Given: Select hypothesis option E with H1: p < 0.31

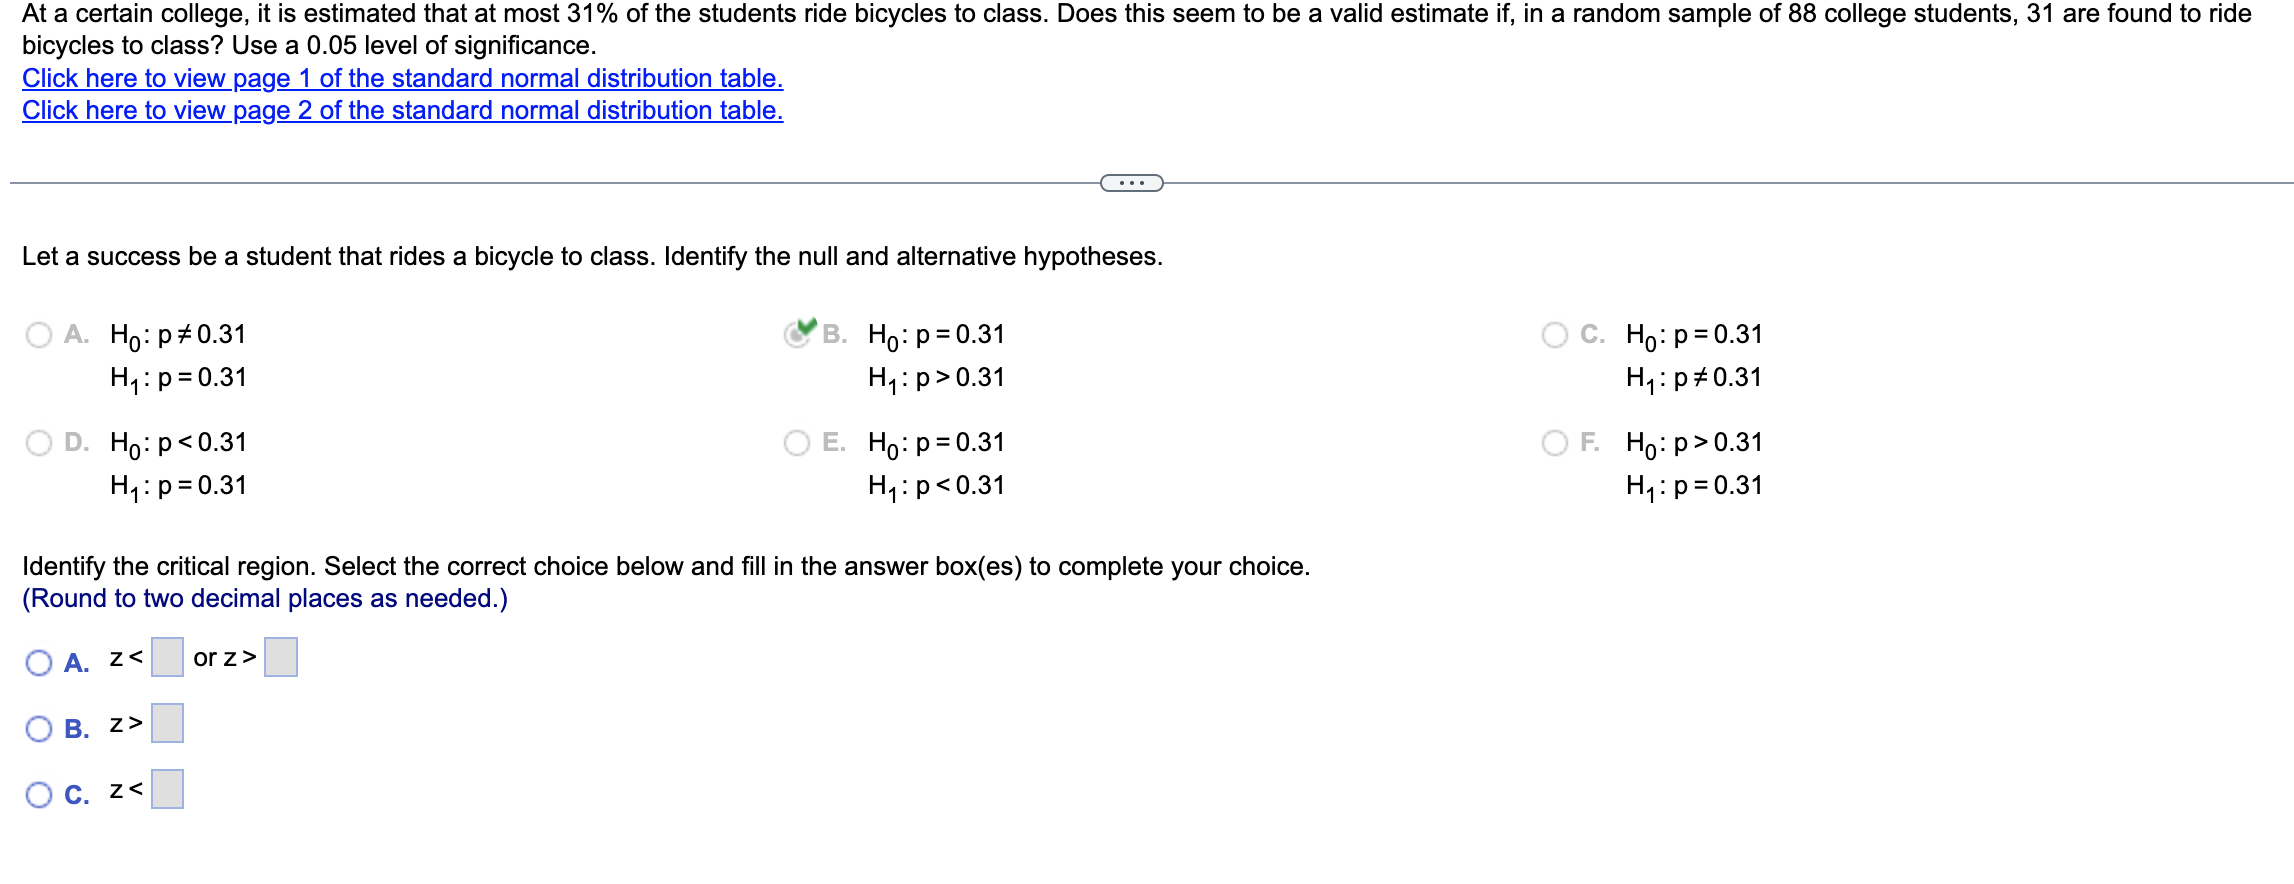Looking at the screenshot, I should pos(796,443).
